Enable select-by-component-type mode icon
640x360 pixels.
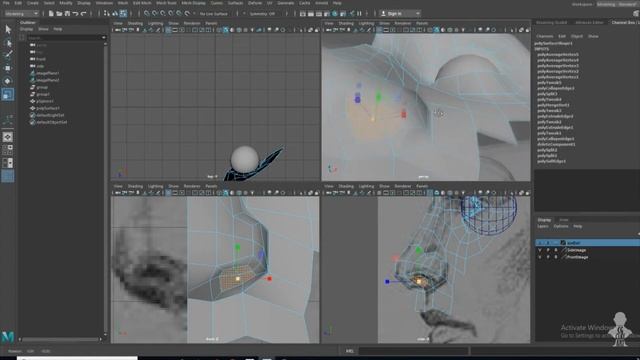[123, 13]
